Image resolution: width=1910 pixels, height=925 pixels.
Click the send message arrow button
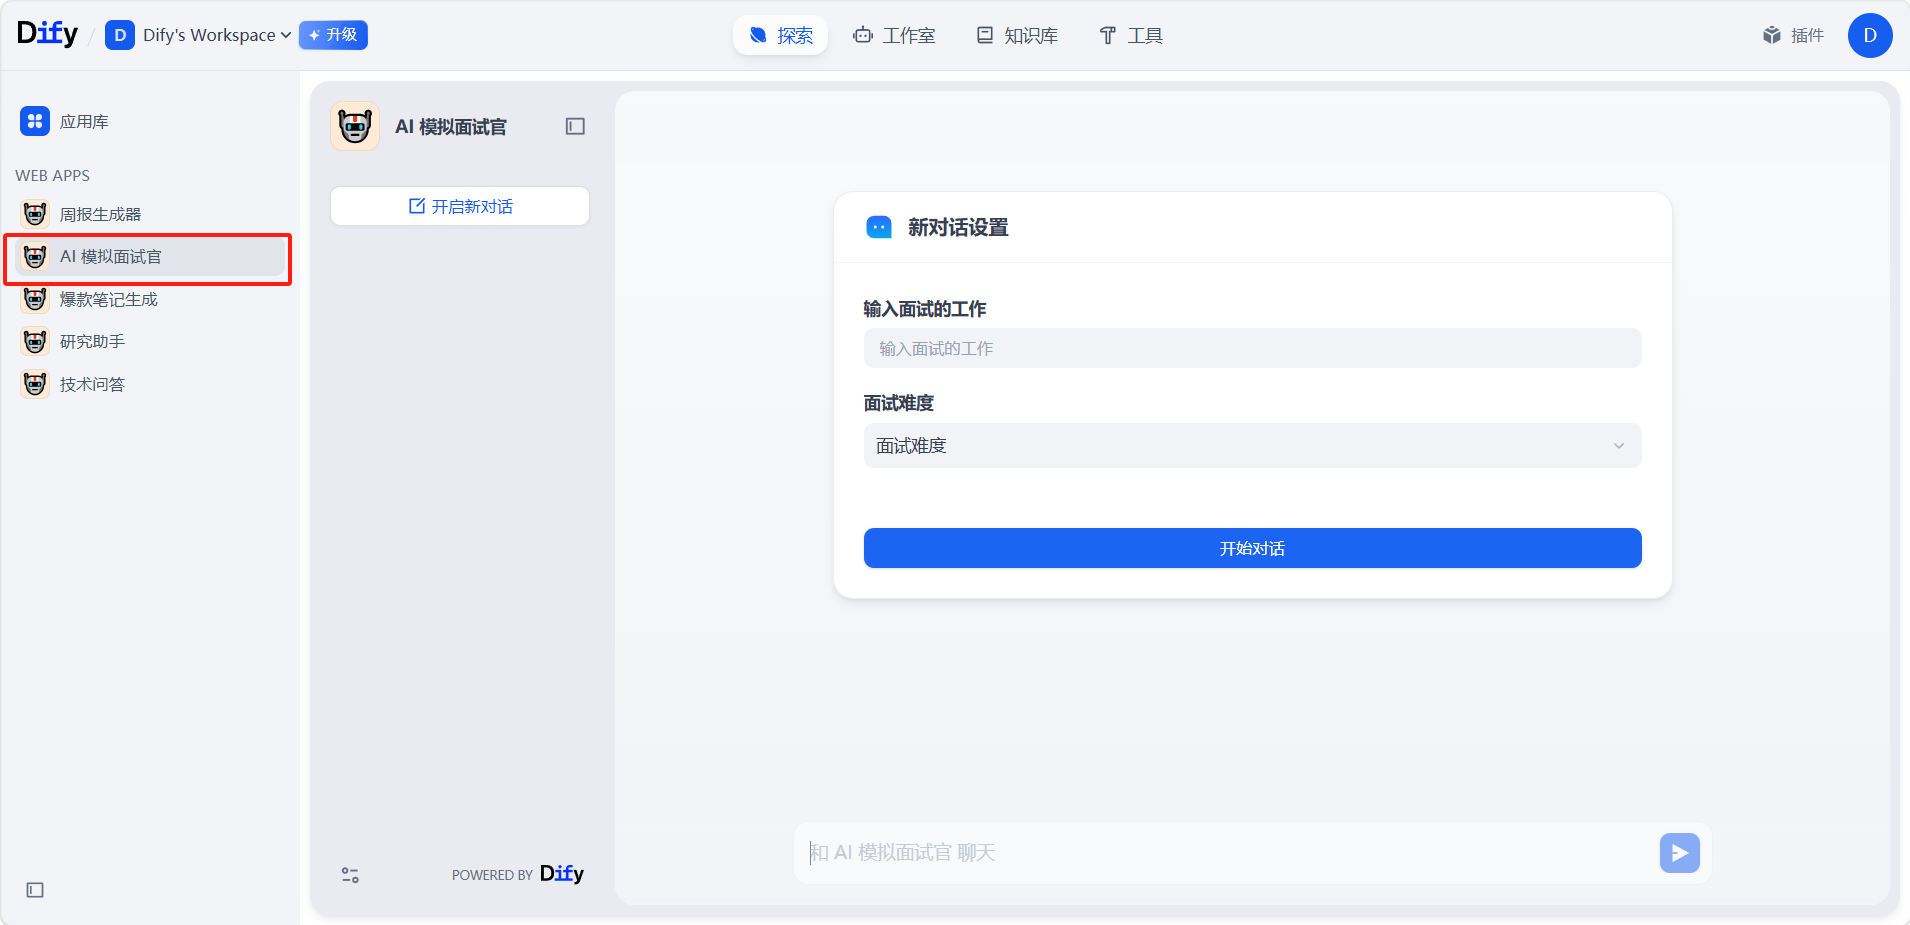pyautogui.click(x=1679, y=853)
